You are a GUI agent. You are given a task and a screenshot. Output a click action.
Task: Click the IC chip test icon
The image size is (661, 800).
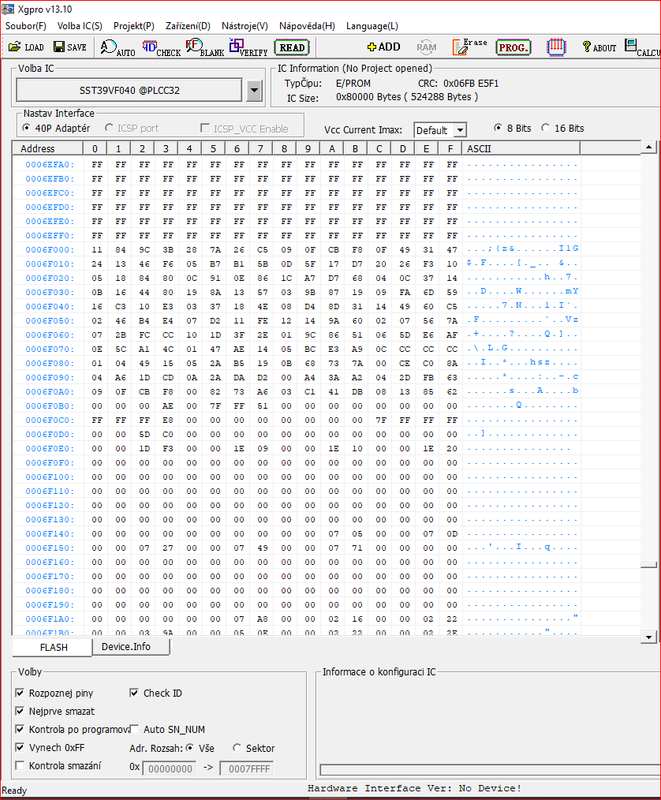click(x=556, y=47)
